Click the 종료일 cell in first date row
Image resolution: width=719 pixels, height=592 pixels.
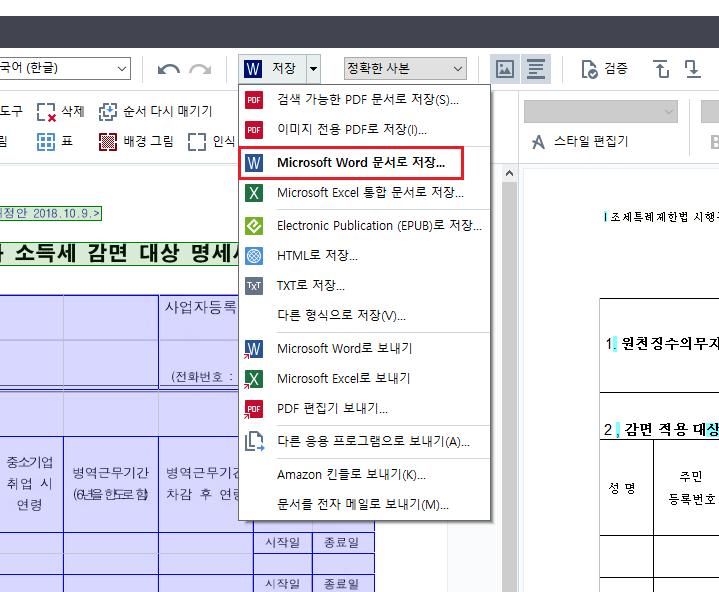pyautogui.click(x=343, y=543)
